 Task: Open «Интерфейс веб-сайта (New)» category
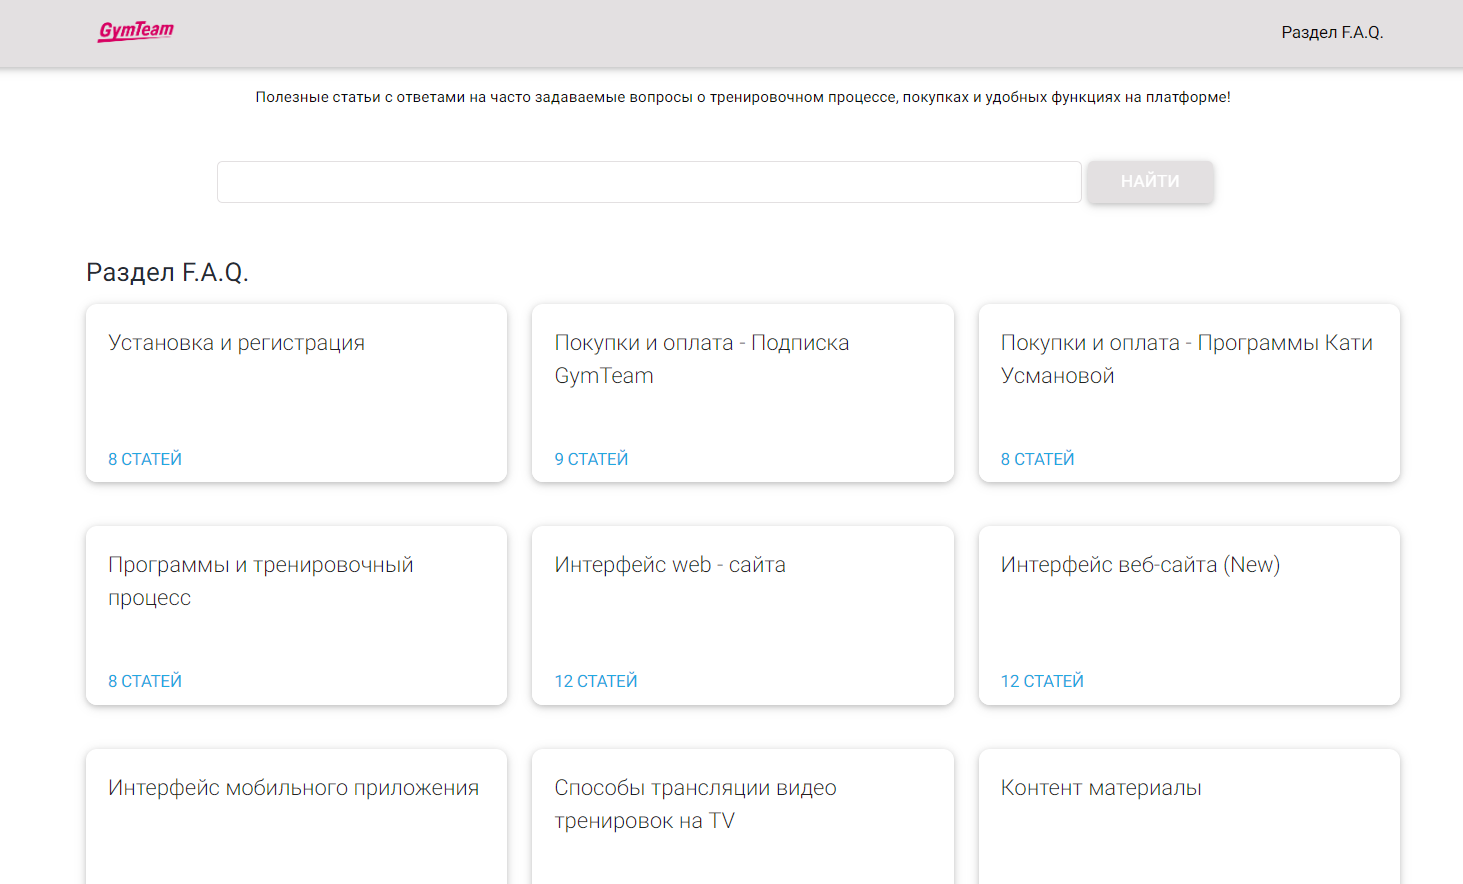pyautogui.click(x=1140, y=564)
